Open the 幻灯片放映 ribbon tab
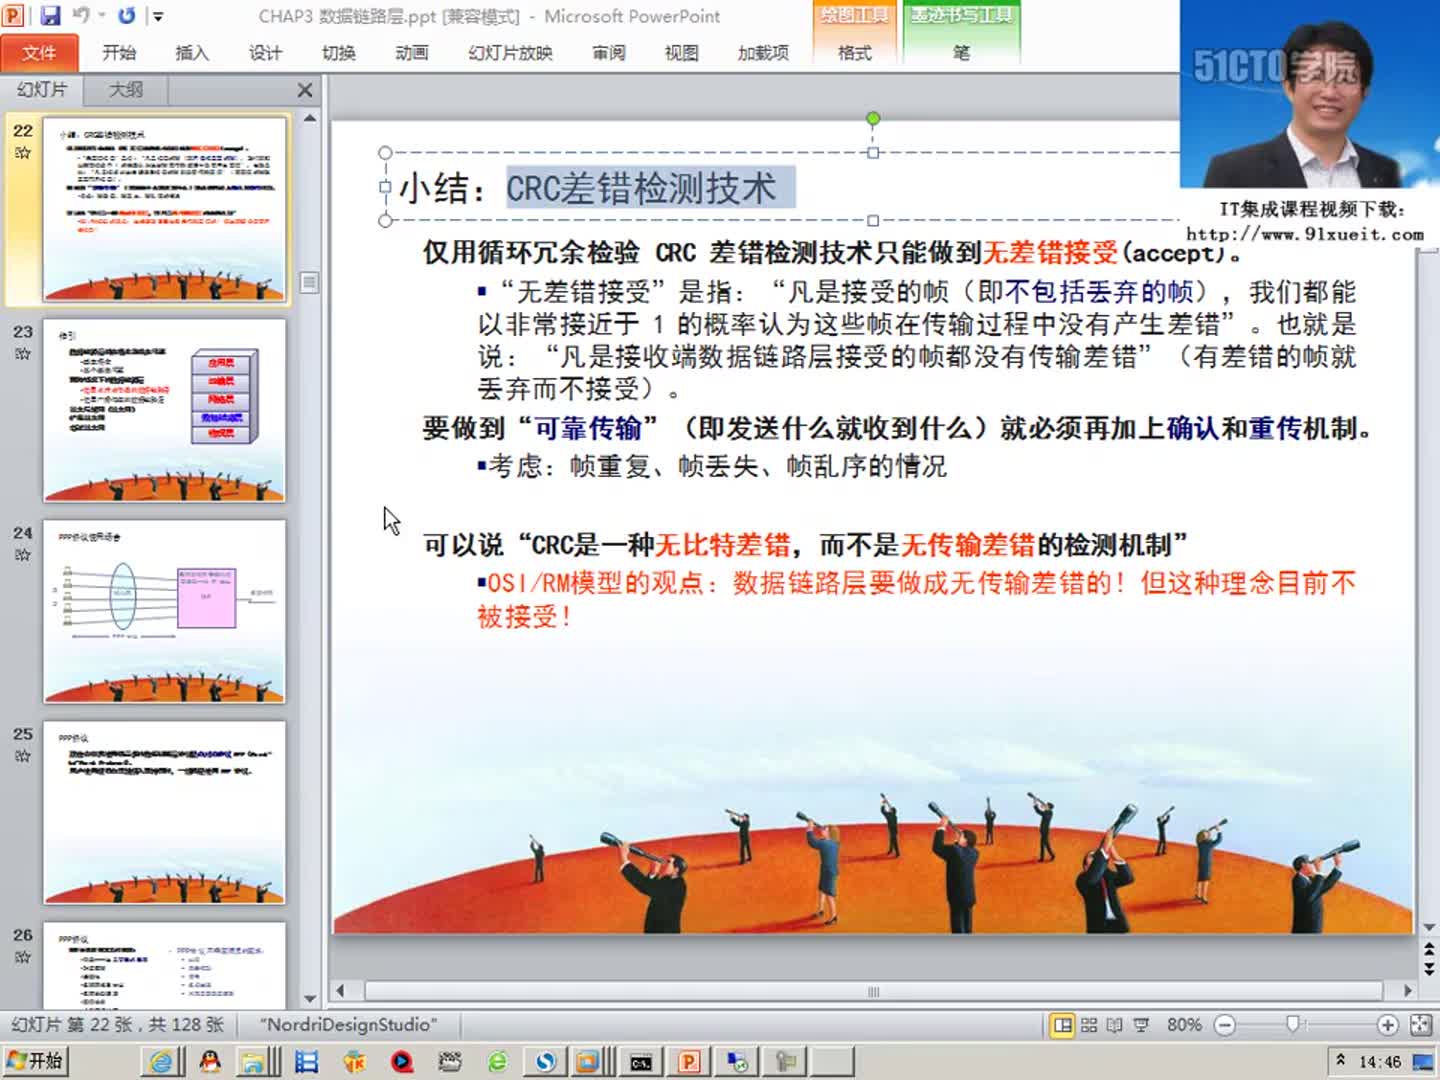Image resolution: width=1440 pixels, height=1080 pixels. [x=510, y=53]
